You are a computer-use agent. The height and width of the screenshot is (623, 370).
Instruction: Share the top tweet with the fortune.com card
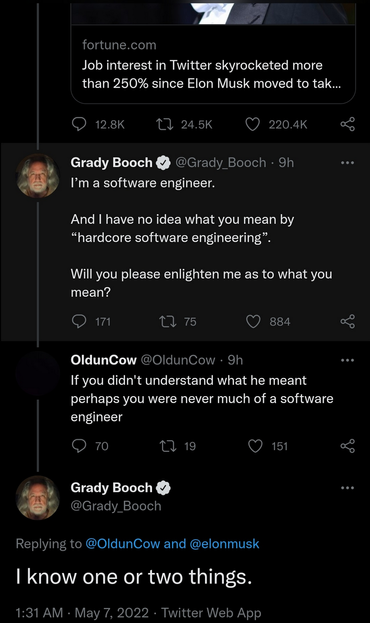[347, 124]
